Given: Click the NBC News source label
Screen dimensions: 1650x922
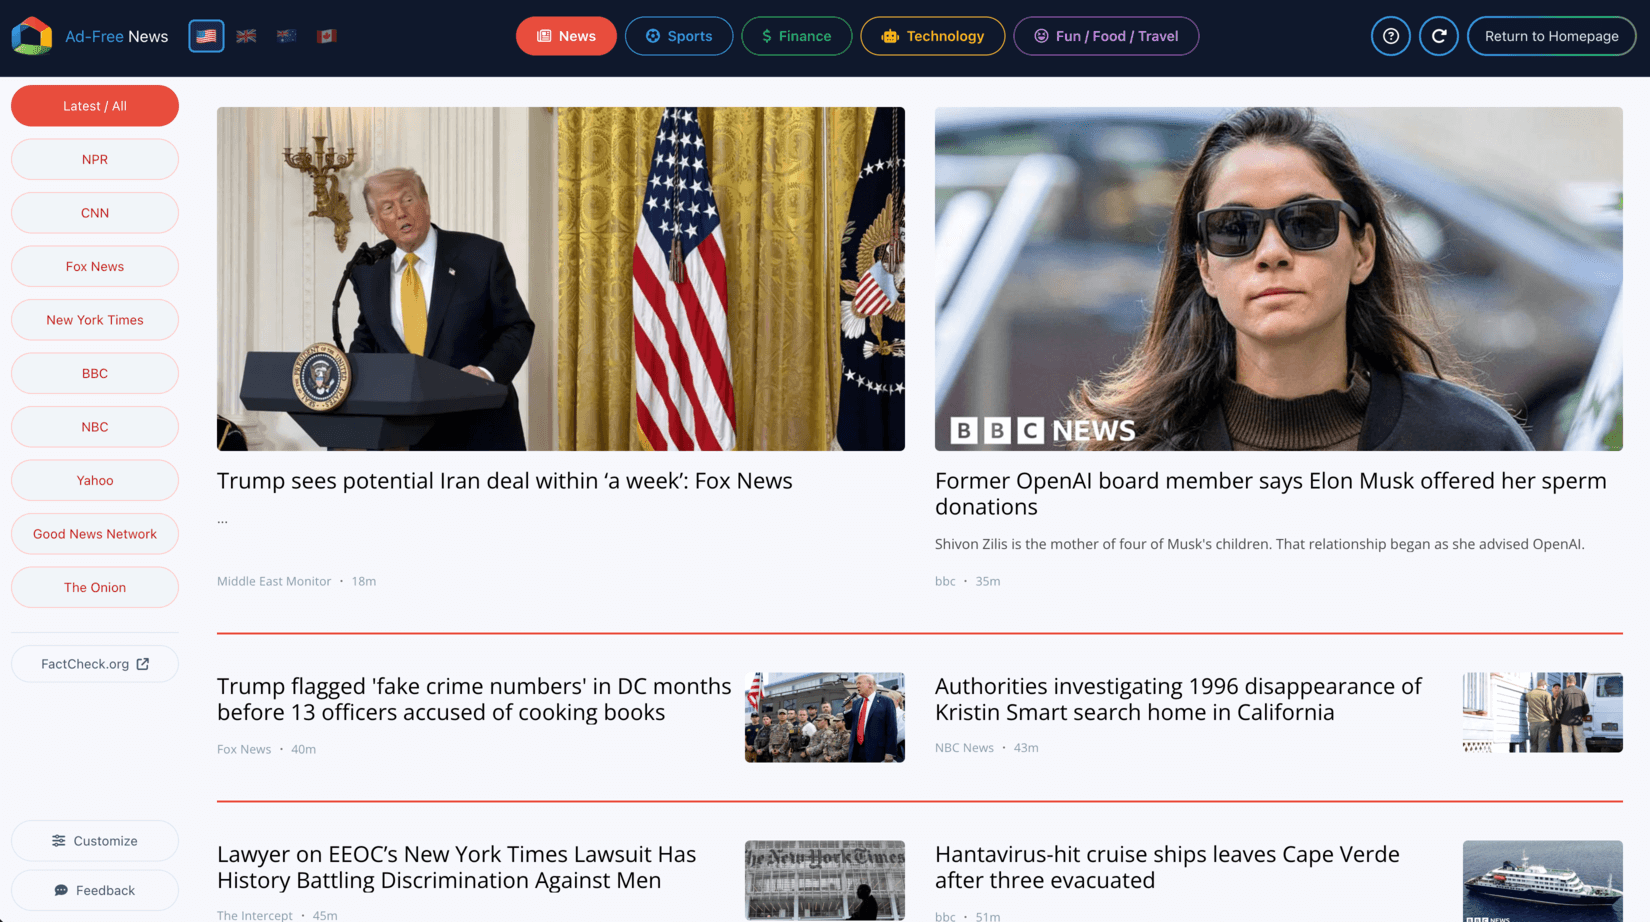Looking at the screenshot, I should click(x=964, y=748).
